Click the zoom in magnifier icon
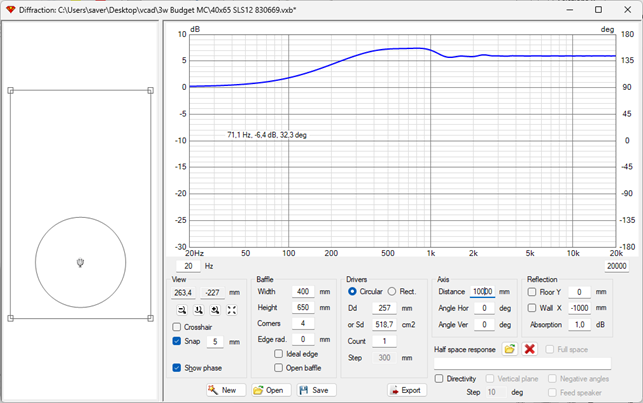Screen dimensions: 643x403 point(215,310)
